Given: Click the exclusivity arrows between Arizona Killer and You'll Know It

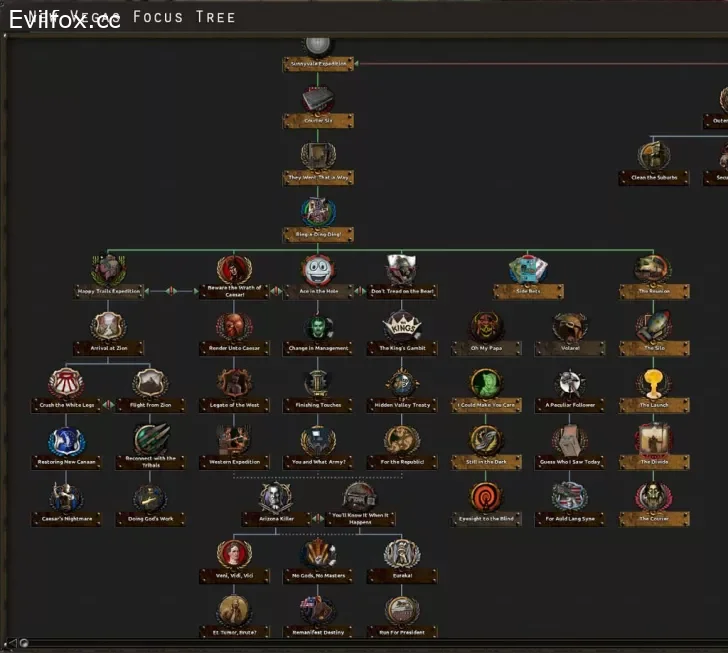Looking at the screenshot, I should coord(318,518).
